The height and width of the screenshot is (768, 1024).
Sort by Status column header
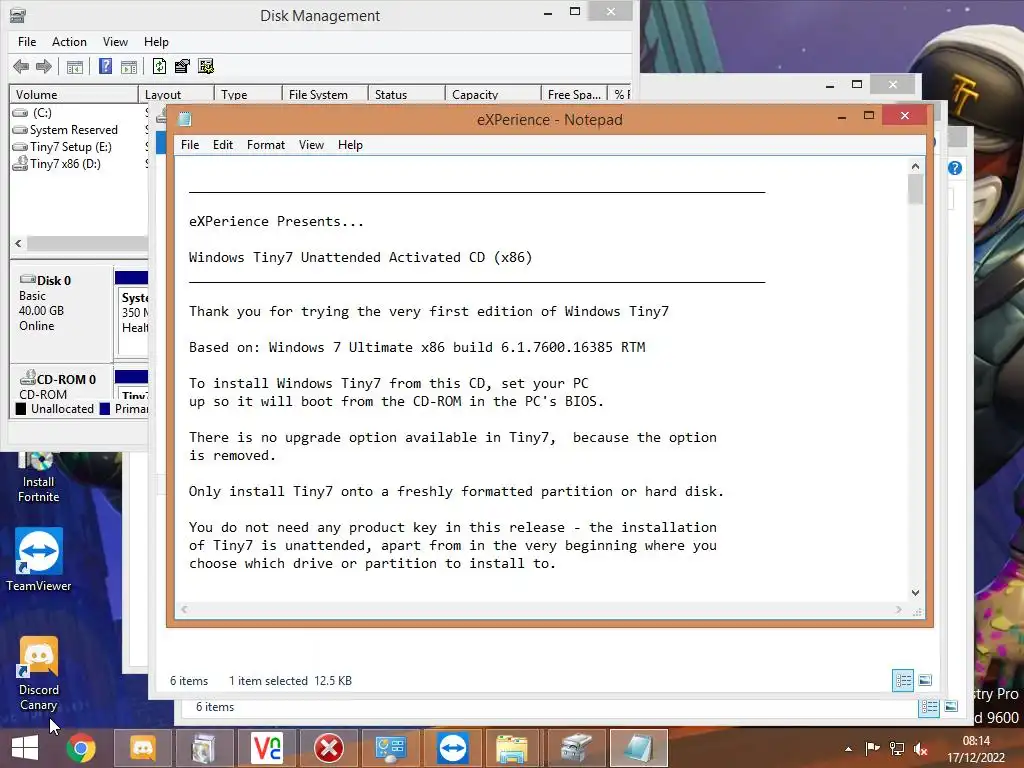tap(406, 95)
